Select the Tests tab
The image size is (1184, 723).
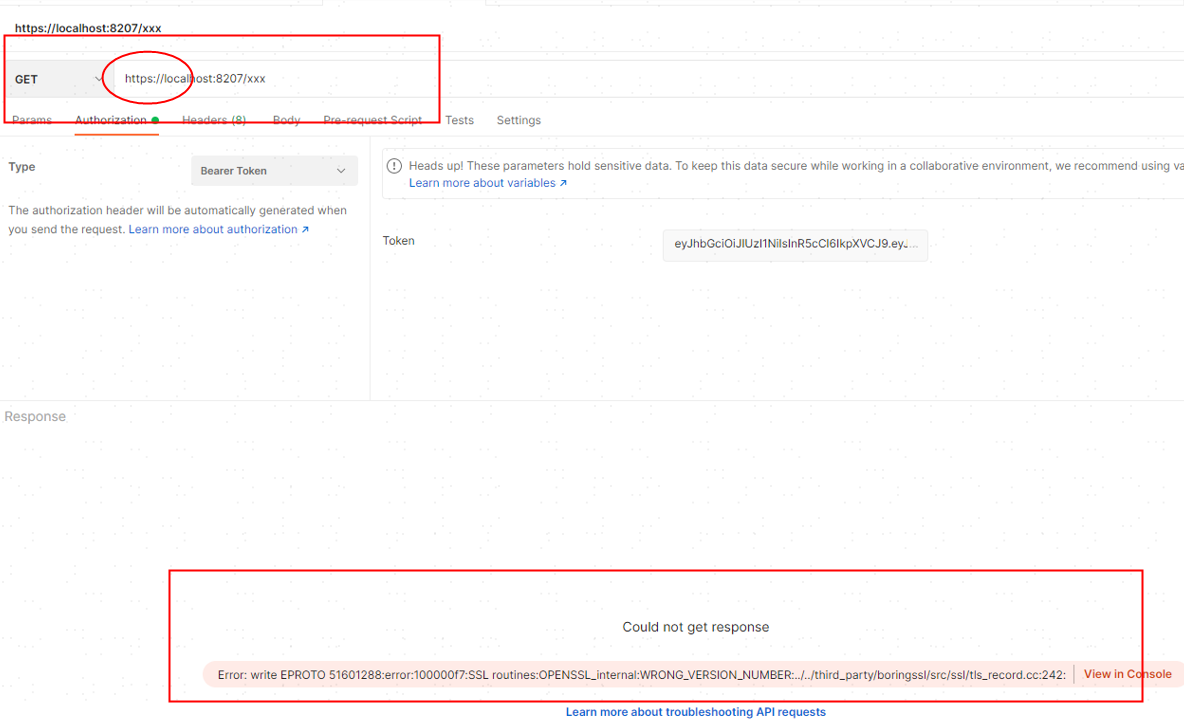(x=460, y=120)
